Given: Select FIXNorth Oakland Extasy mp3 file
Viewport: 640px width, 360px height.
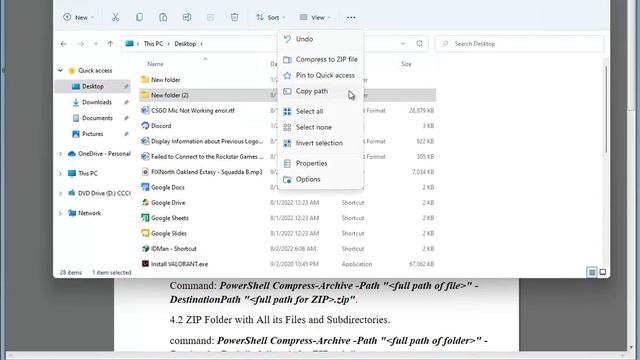Looking at the screenshot, I should [207, 172].
